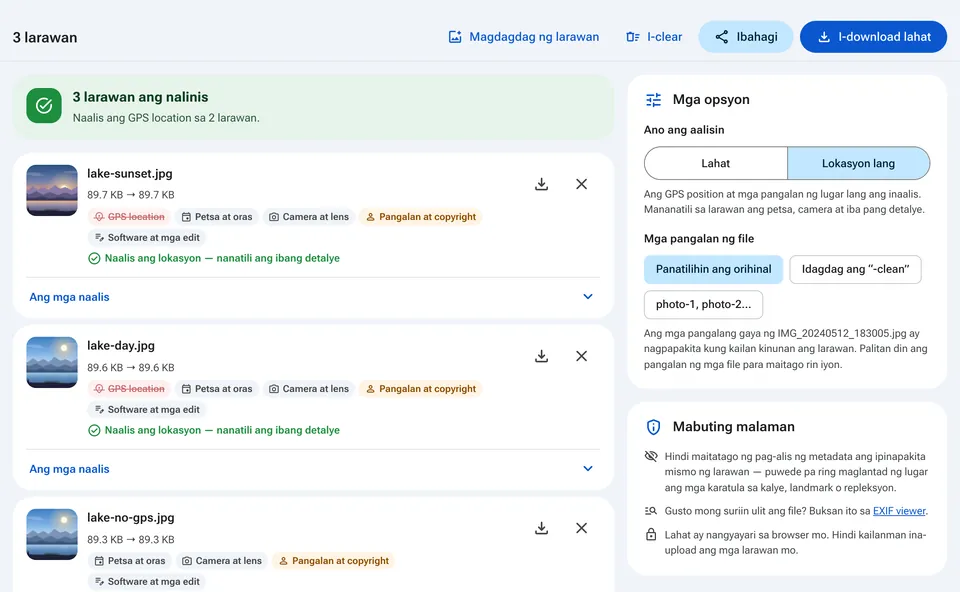Open the EXIF viewer link

pyautogui.click(x=899, y=511)
